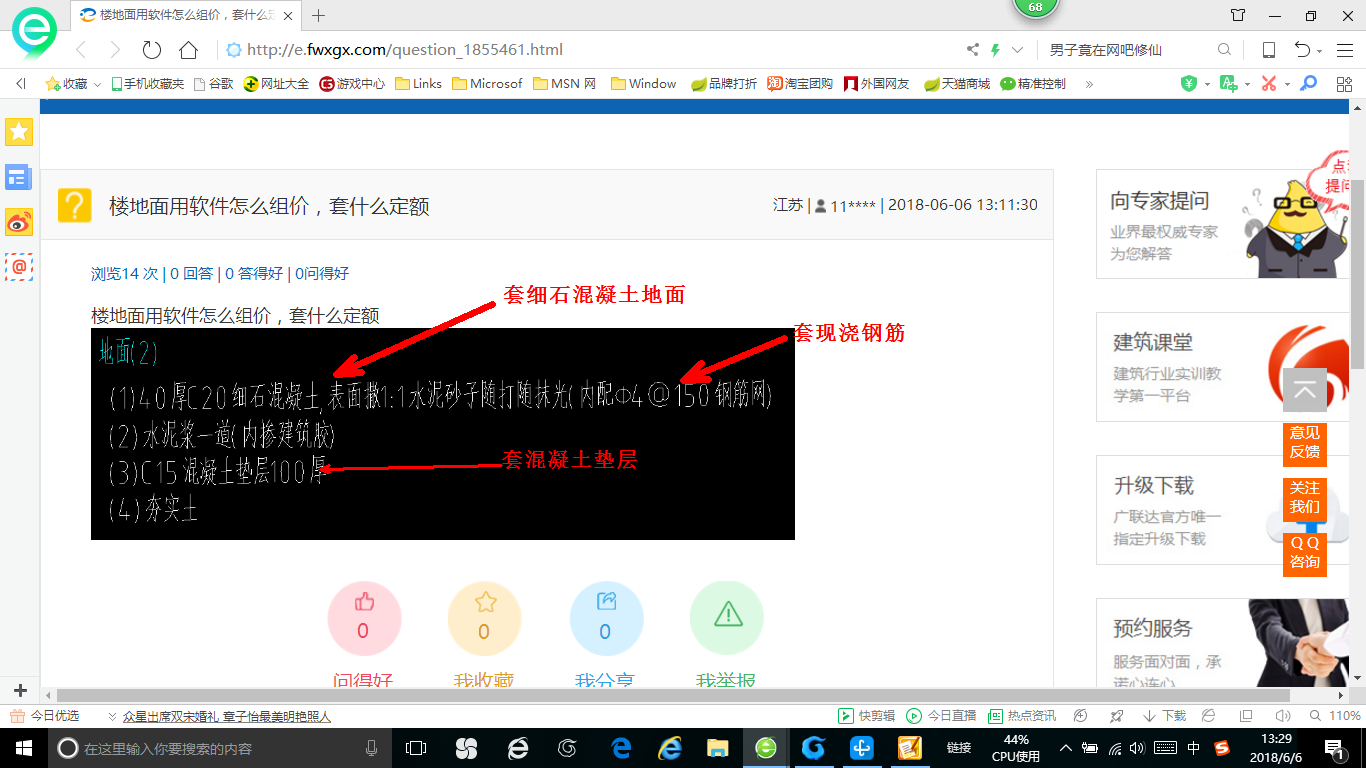
Task: Open the sidebar Weibo icon
Action: click(19, 222)
